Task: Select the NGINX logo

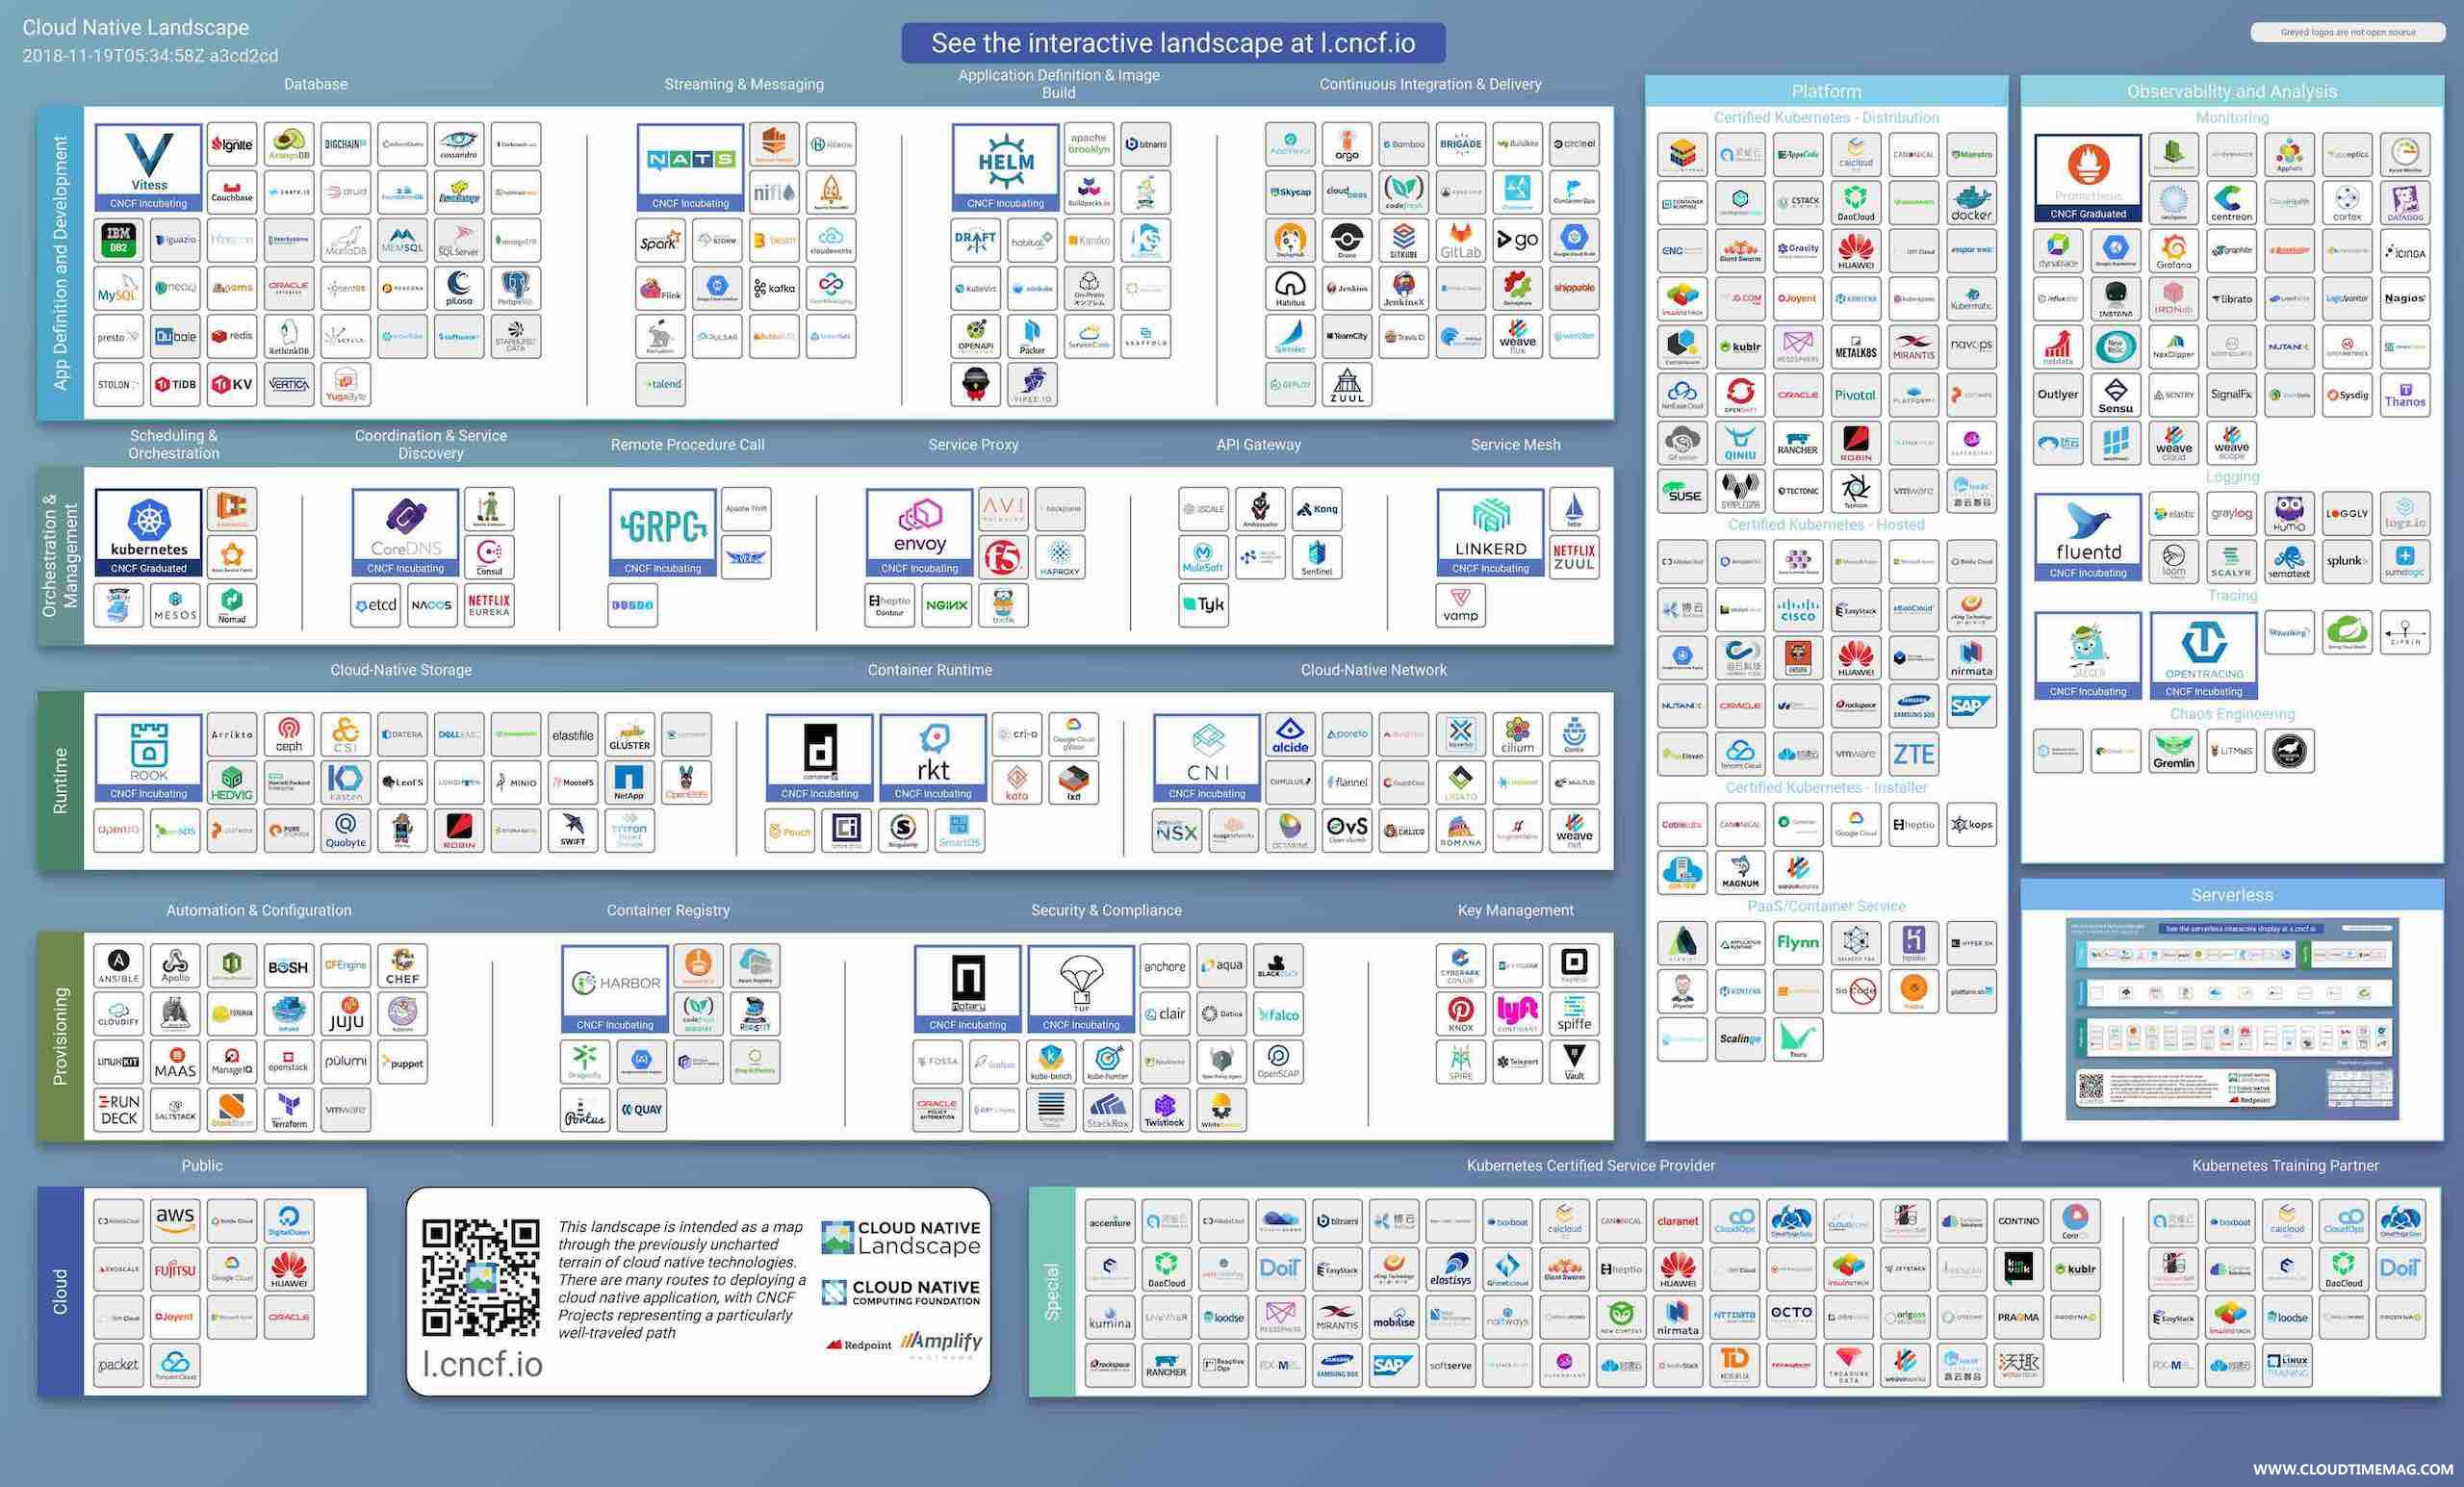Action: (x=946, y=605)
